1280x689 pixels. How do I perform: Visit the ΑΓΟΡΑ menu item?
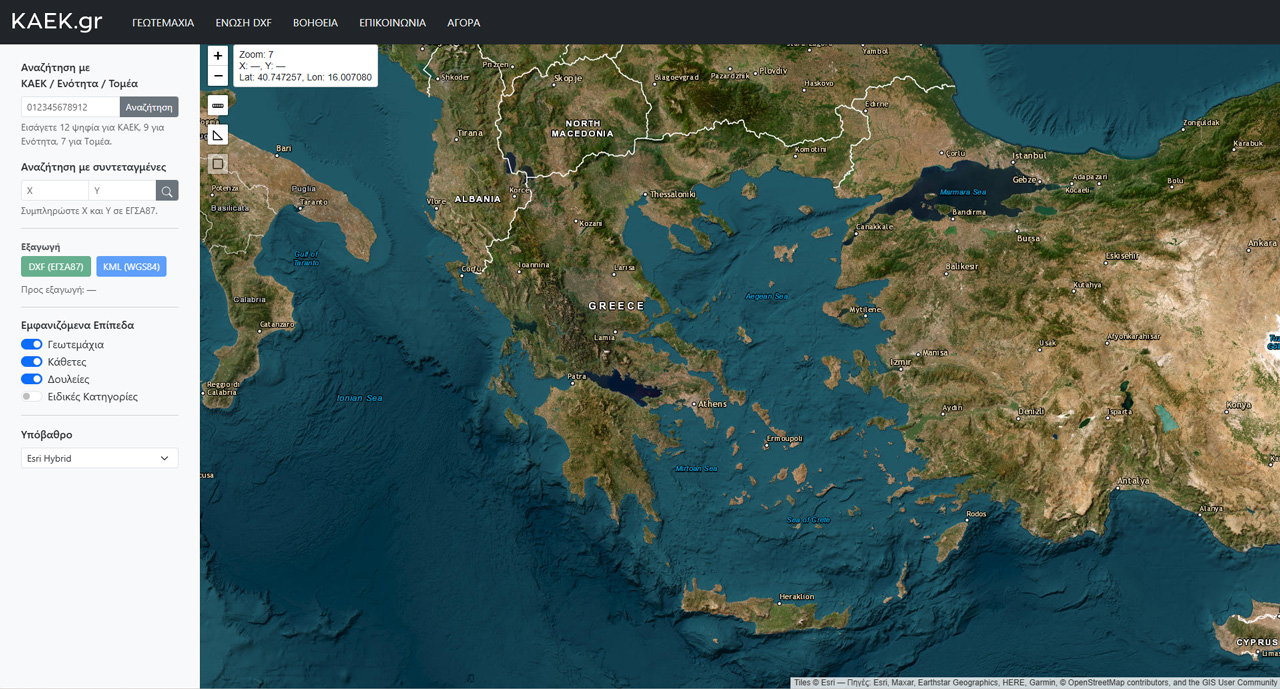point(464,21)
